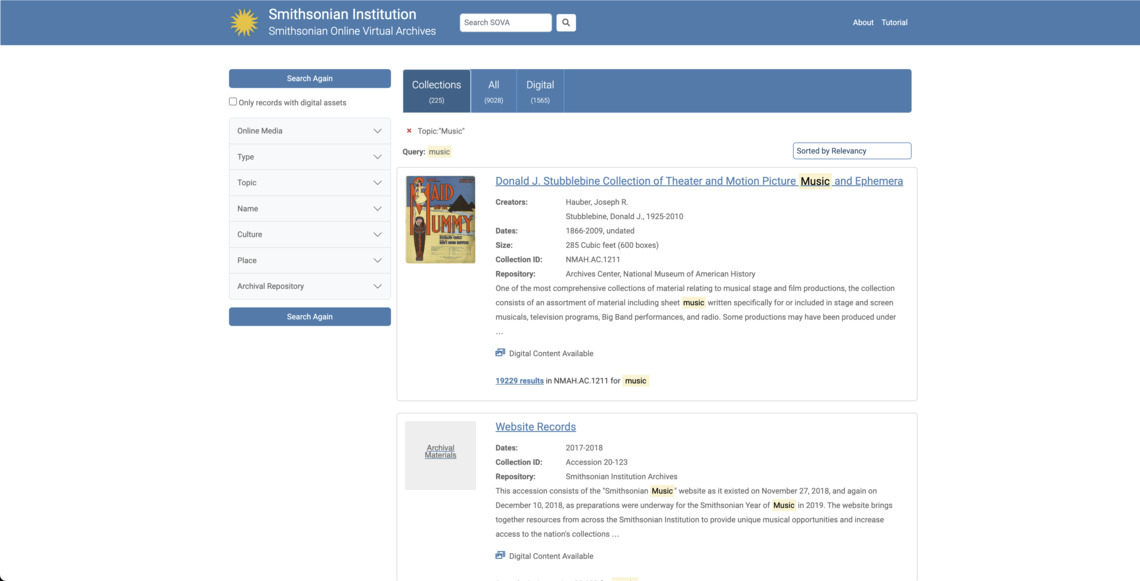Remove the Topic:"Music" filter via red x
1140x581 pixels.
pyautogui.click(x=408, y=130)
